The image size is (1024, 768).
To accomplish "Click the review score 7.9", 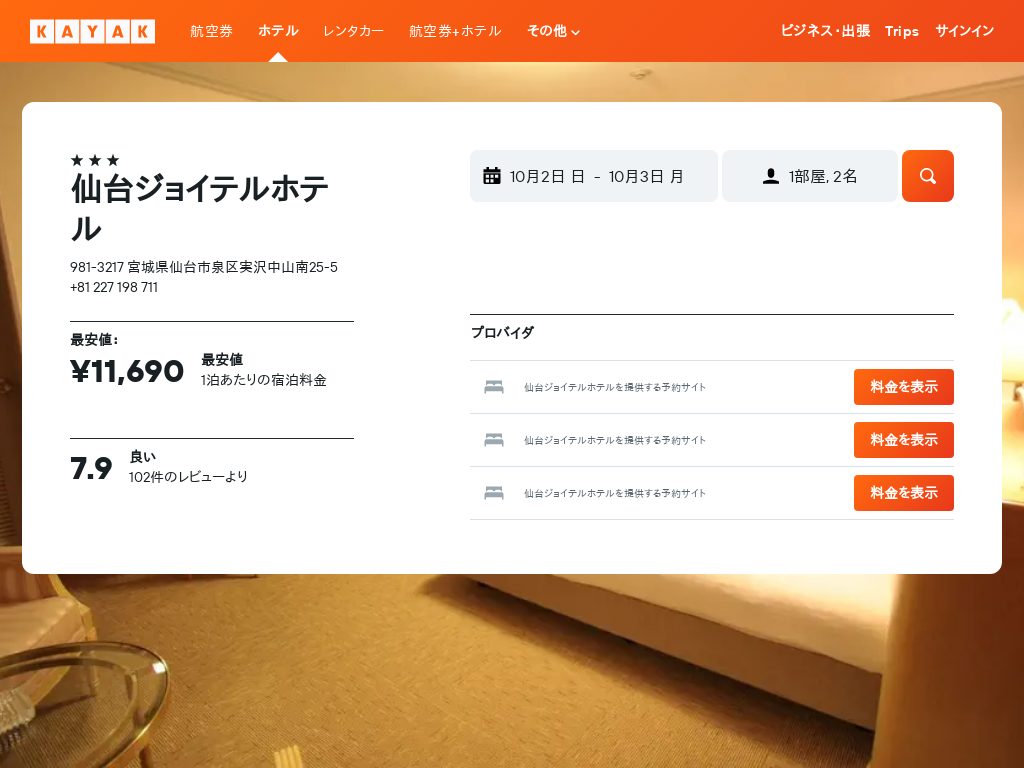I will (x=91, y=468).
